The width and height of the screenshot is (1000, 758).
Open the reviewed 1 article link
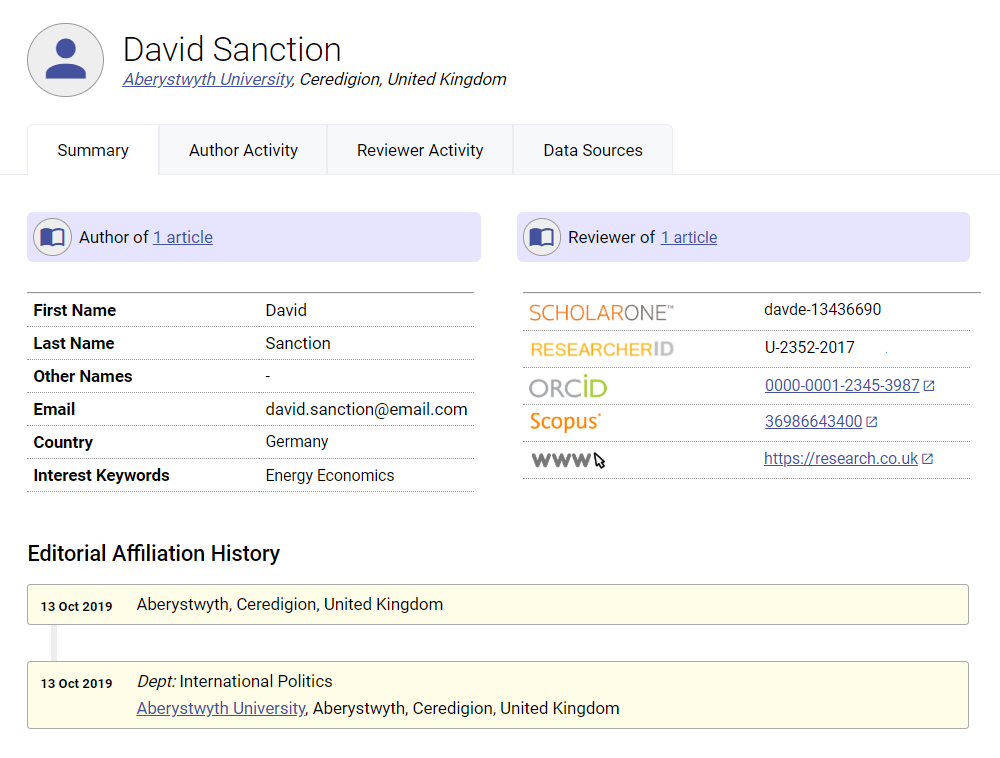[x=689, y=237]
